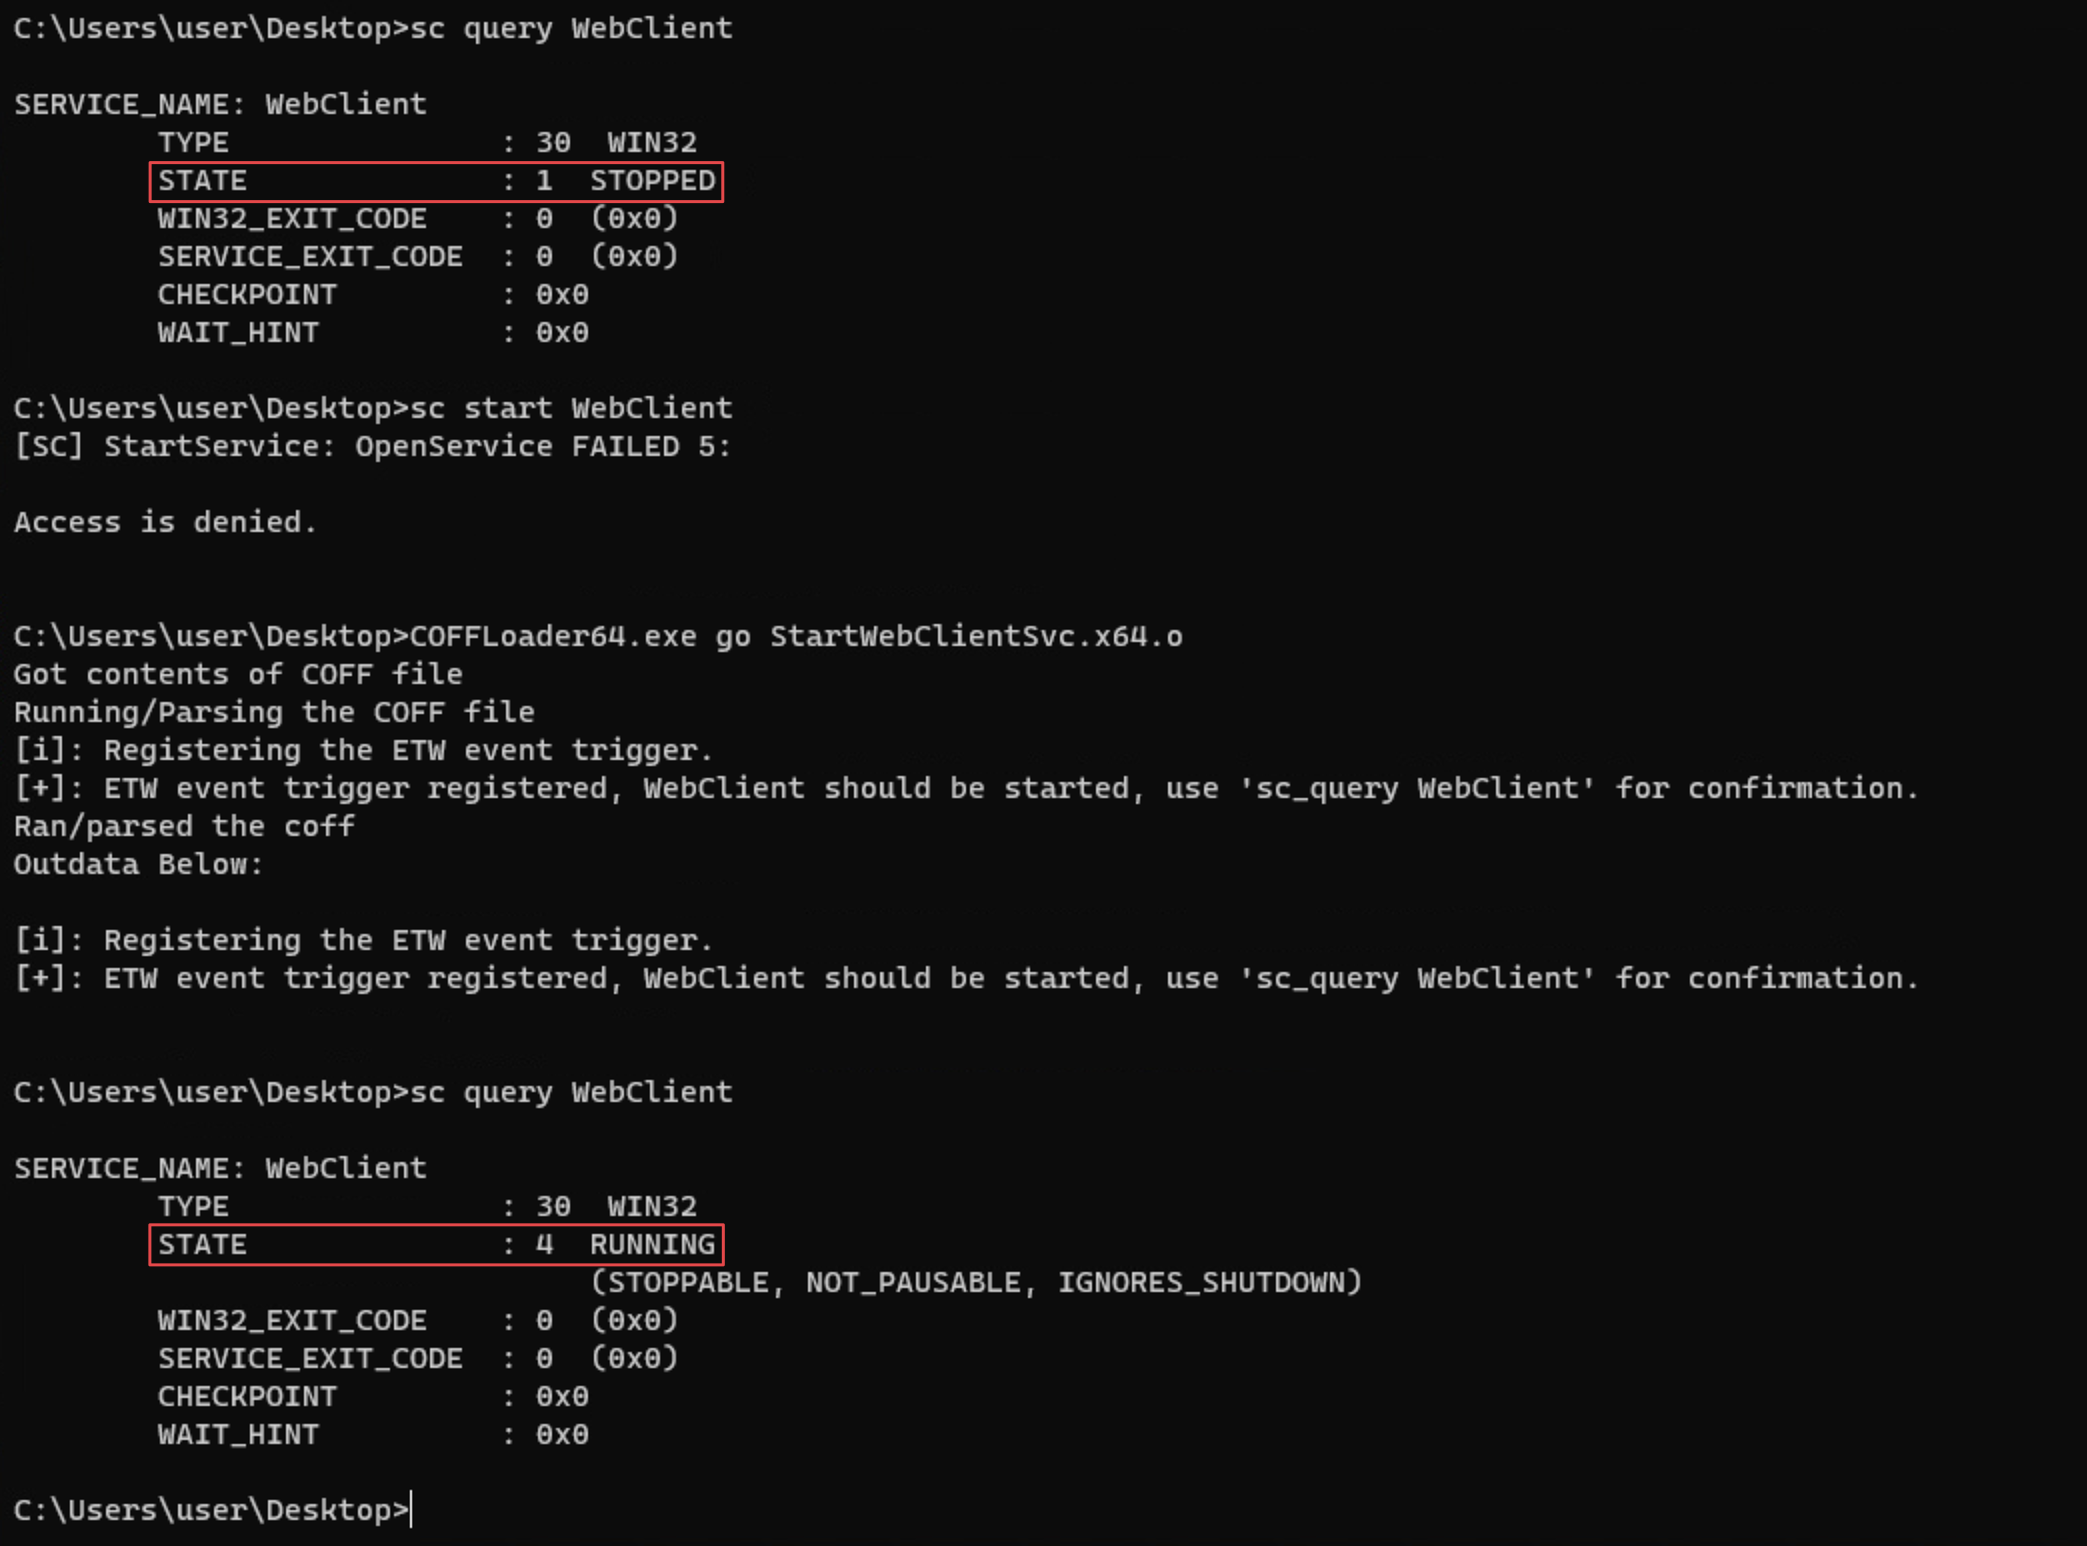Click the 'Running/Parsing the COFF file' line
2087x1546 pixels.
274,713
